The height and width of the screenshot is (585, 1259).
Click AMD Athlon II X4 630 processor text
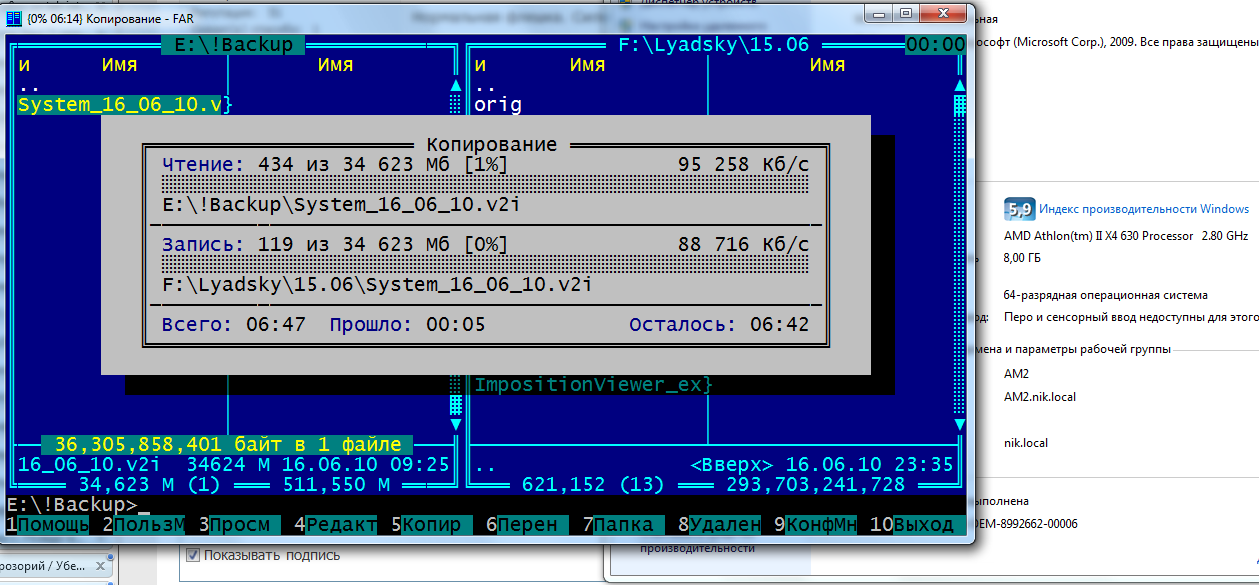point(1126,236)
